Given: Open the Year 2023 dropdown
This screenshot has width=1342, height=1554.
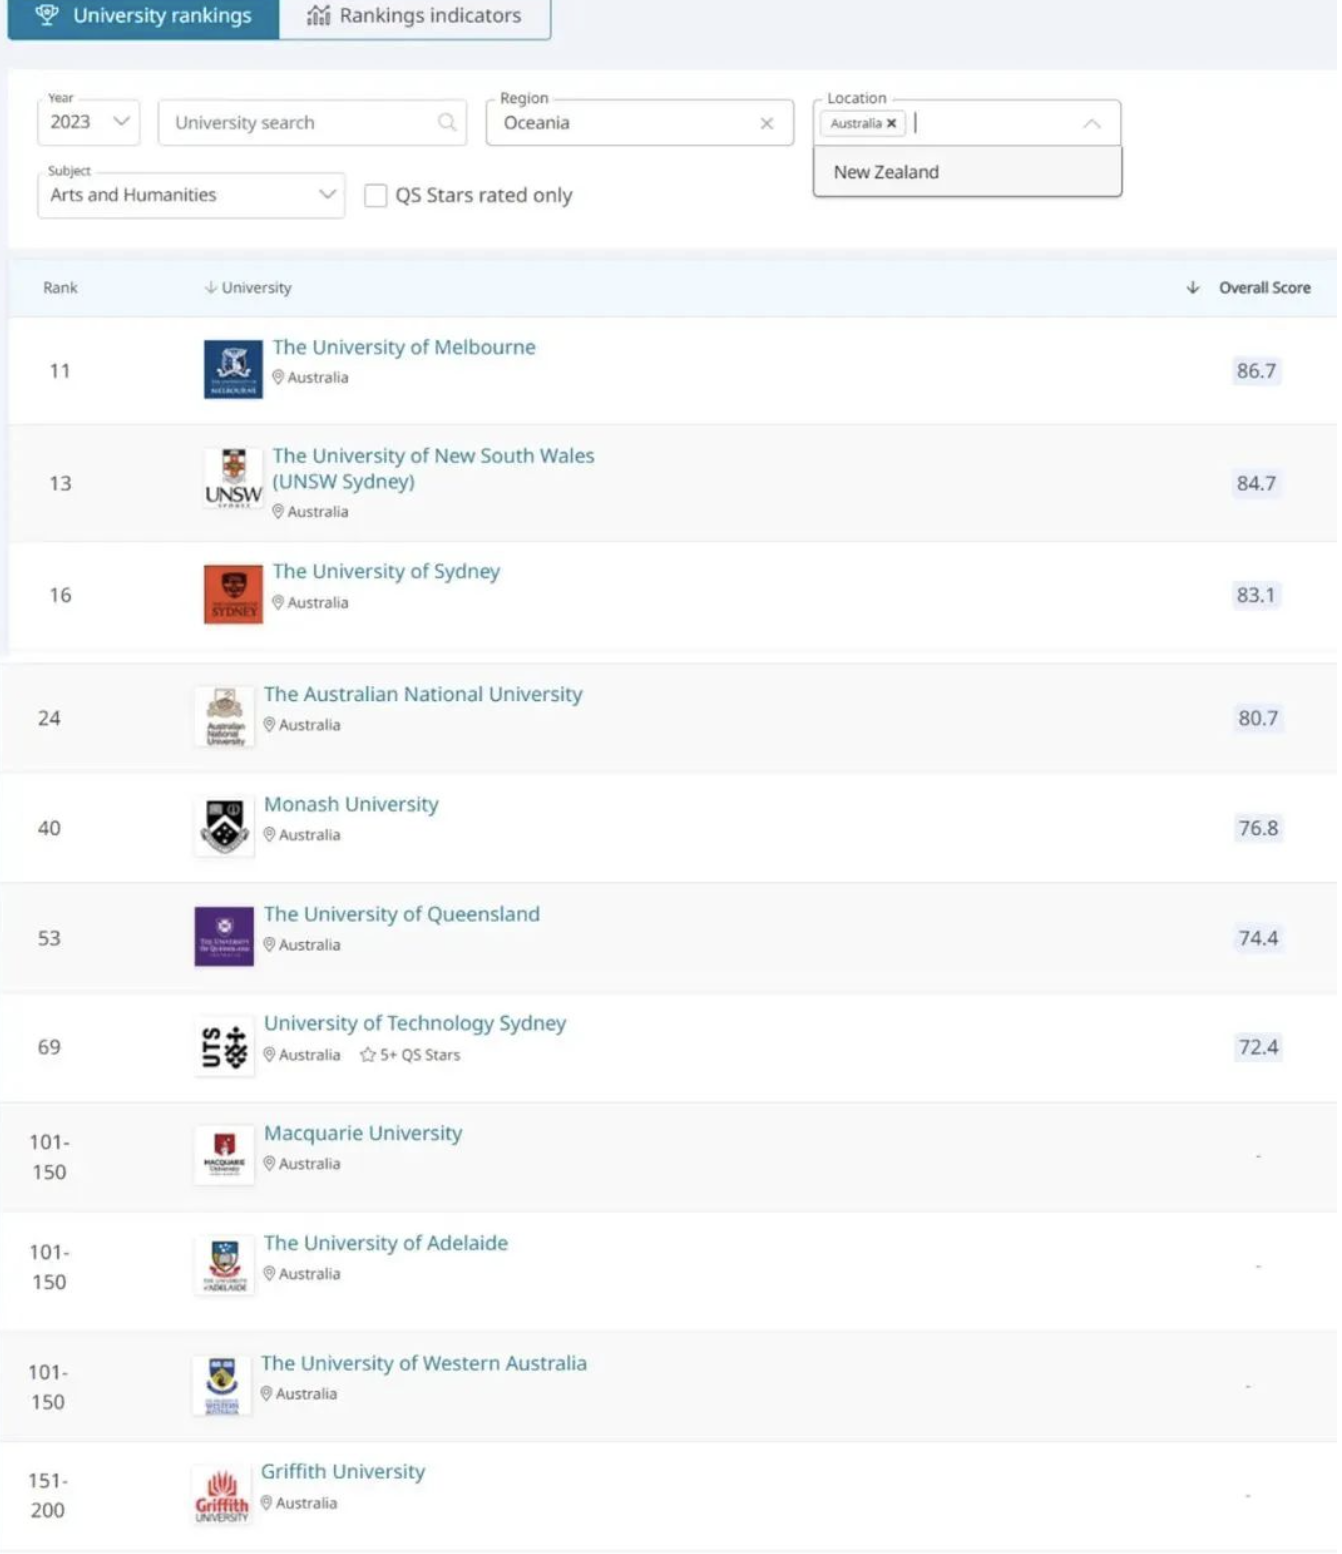Looking at the screenshot, I should [89, 122].
